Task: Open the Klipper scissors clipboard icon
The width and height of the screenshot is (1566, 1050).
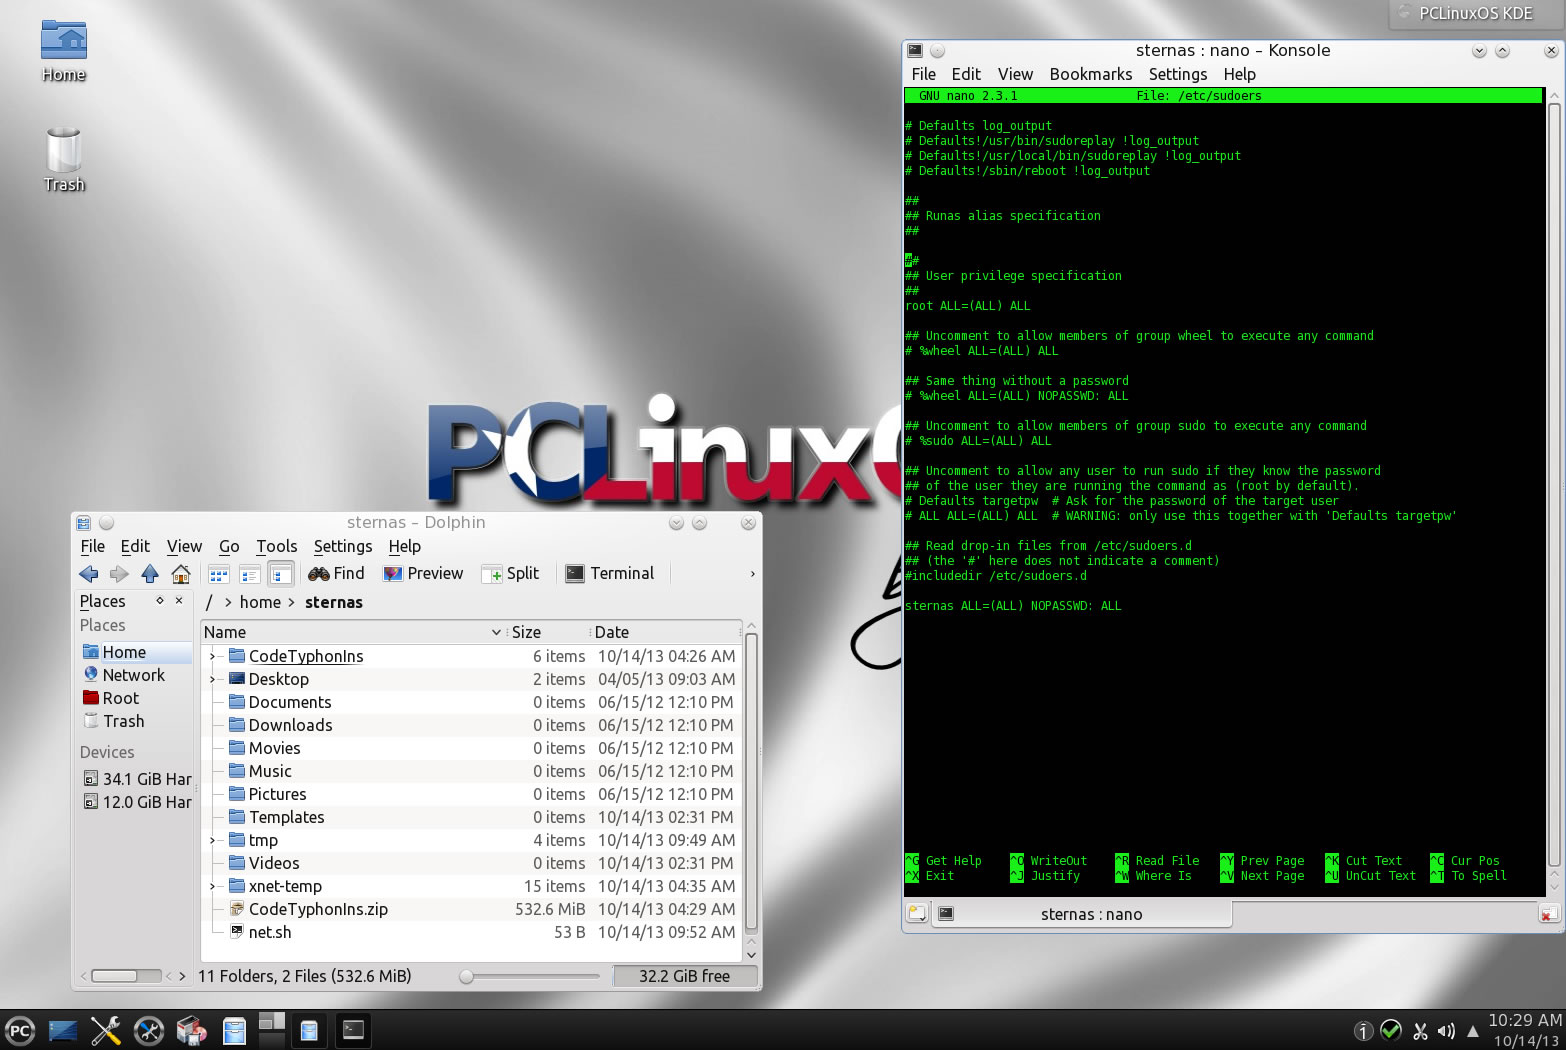Action: [x=1420, y=1031]
